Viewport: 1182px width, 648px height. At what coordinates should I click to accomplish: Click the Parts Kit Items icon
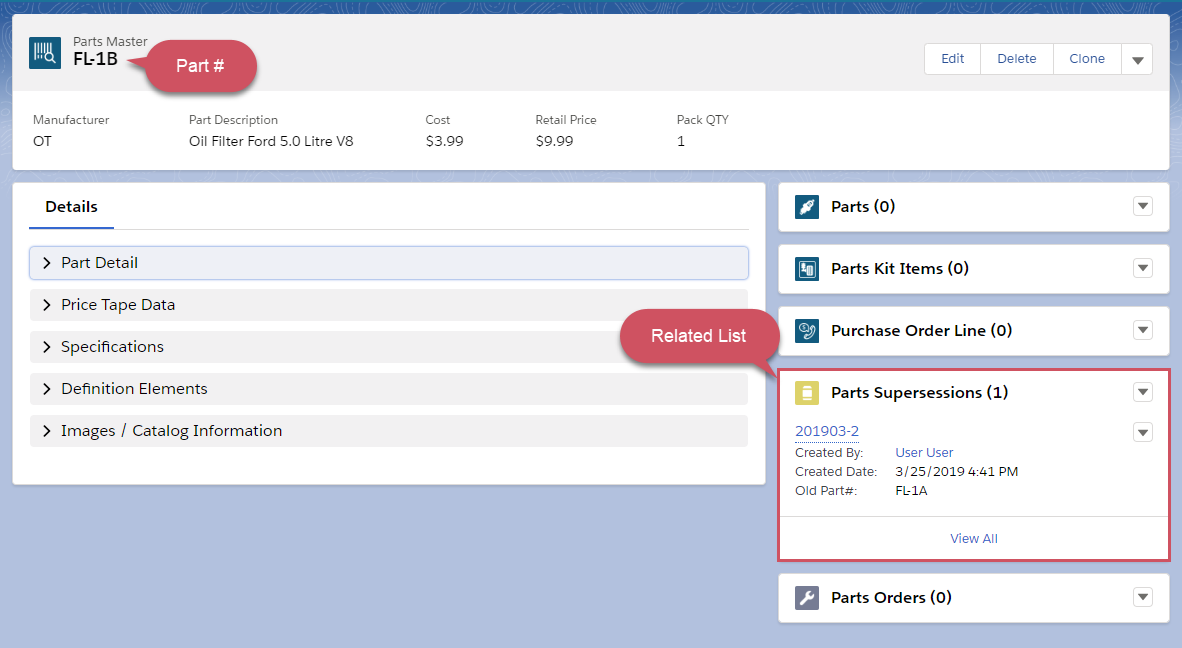point(807,268)
